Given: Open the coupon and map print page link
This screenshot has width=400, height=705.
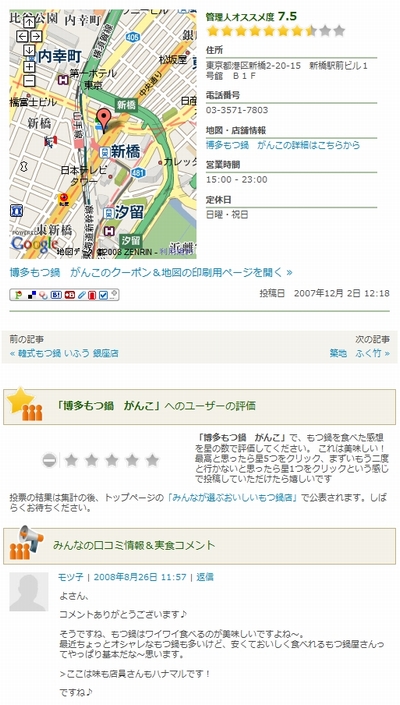Looking at the screenshot, I should pos(151,272).
